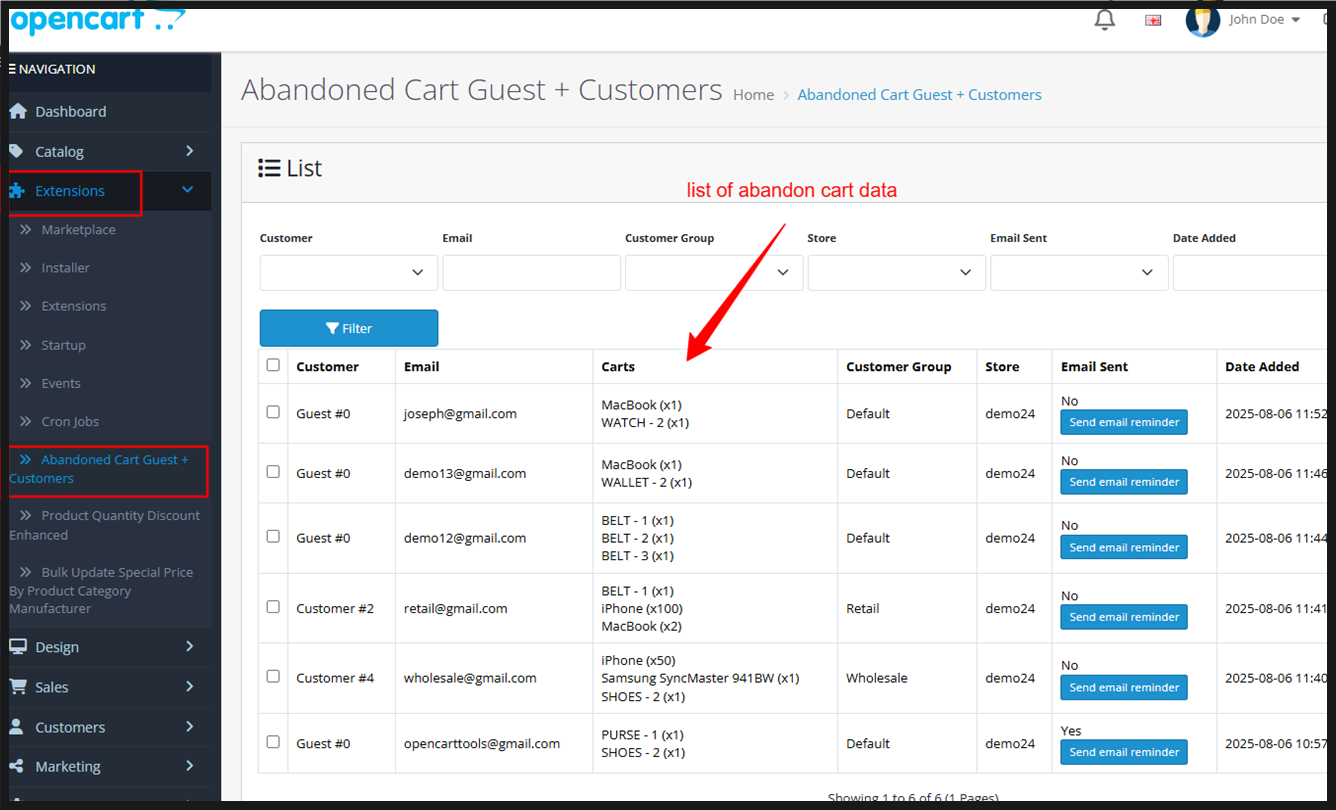Click the Catalog tag icon
This screenshot has height=810, width=1336.
(x=17, y=151)
